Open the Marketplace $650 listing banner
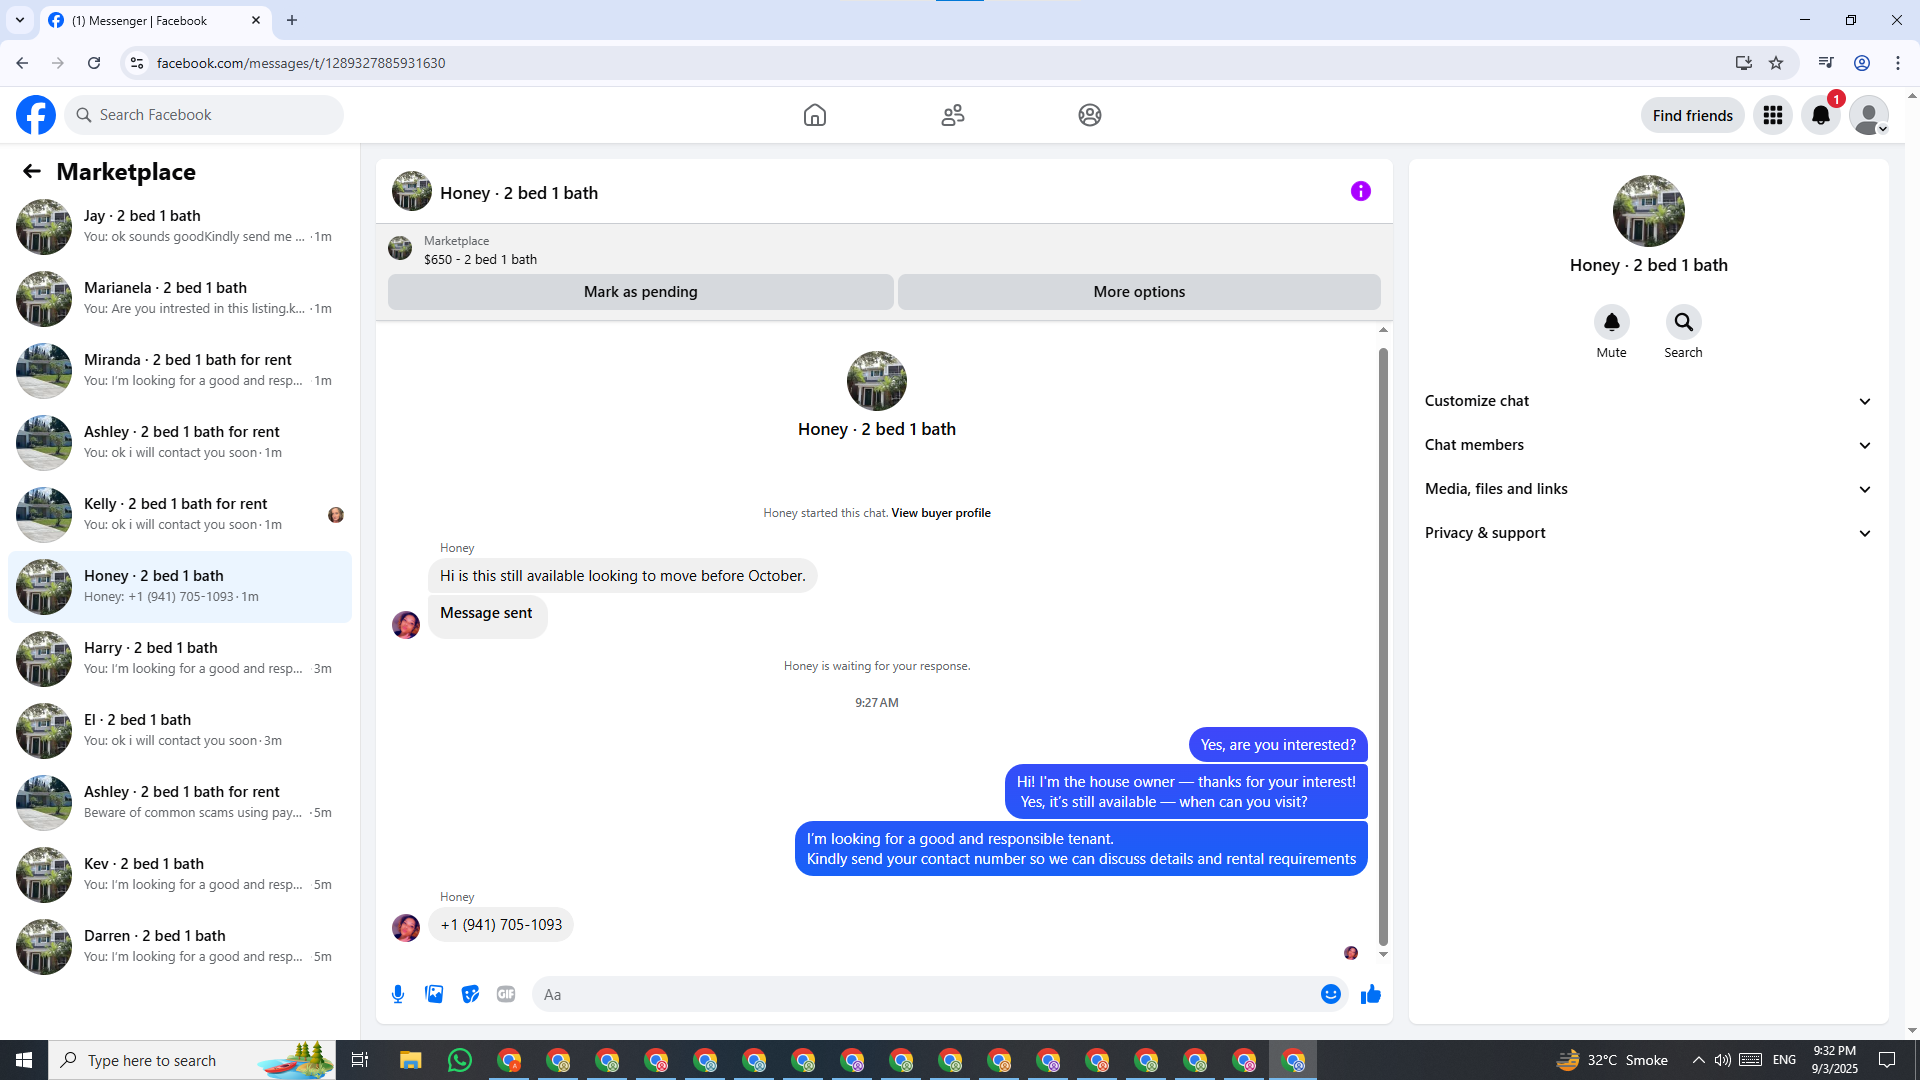Viewport: 1920px width, 1080px height. pos(884,249)
